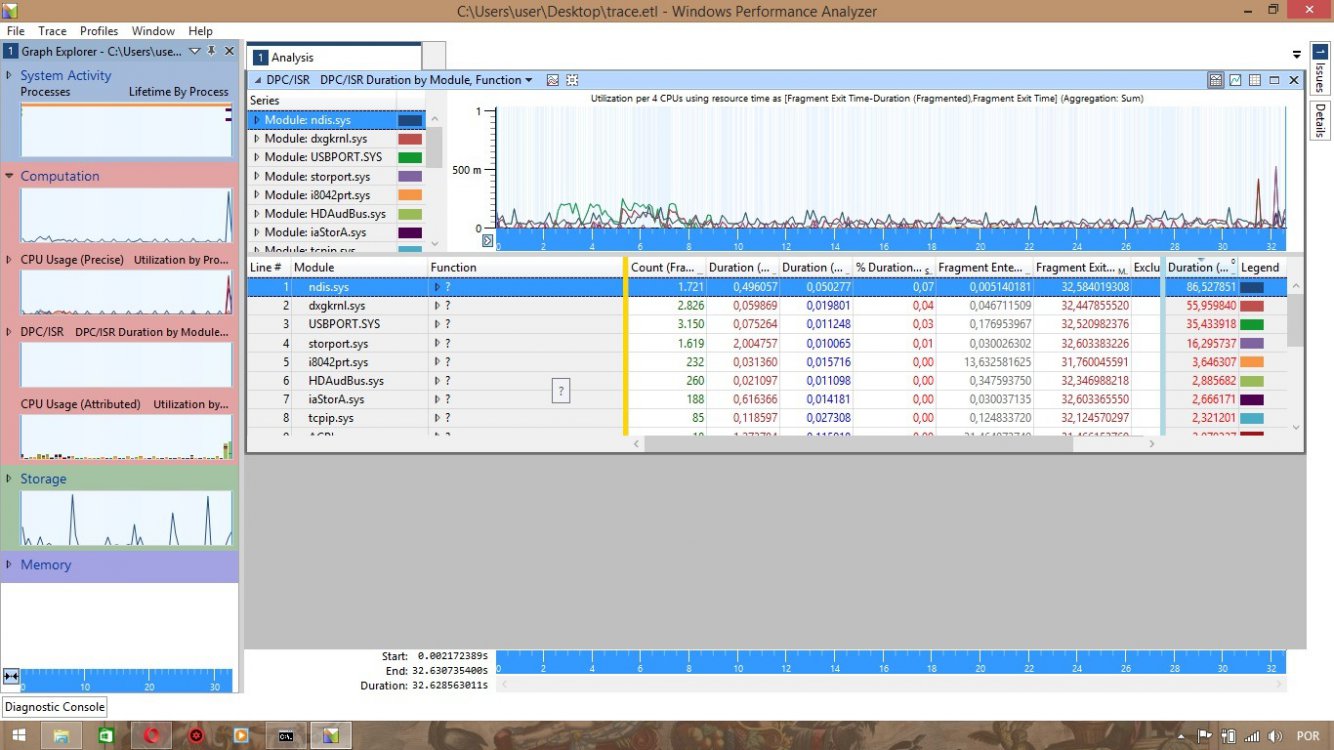Click the Processes lifetime thumbnail graph

tap(127, 130)
